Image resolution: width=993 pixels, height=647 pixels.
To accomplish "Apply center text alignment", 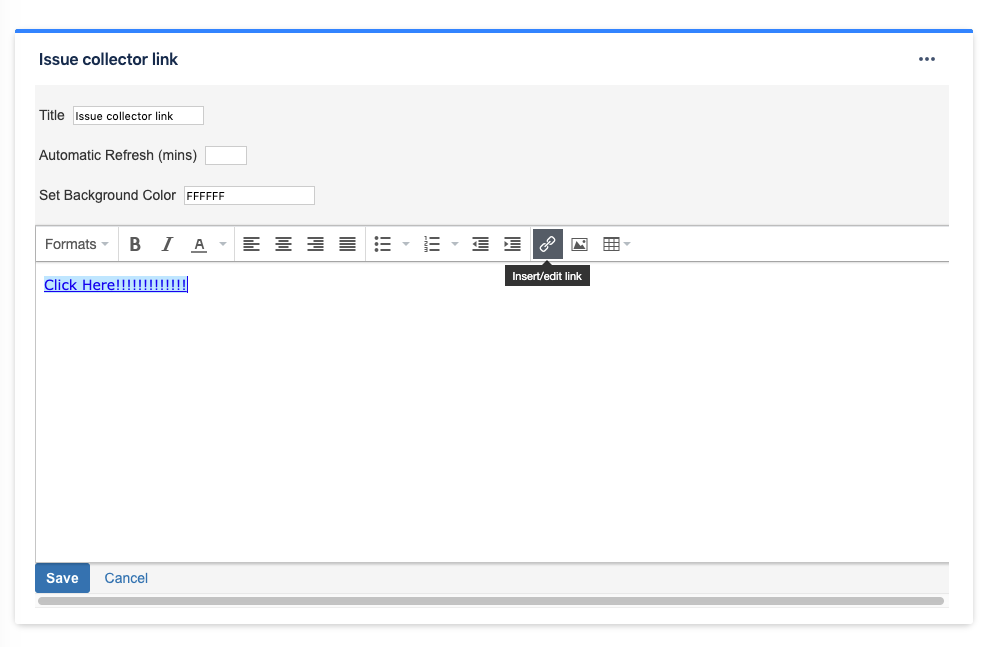I will pos(283,243).
